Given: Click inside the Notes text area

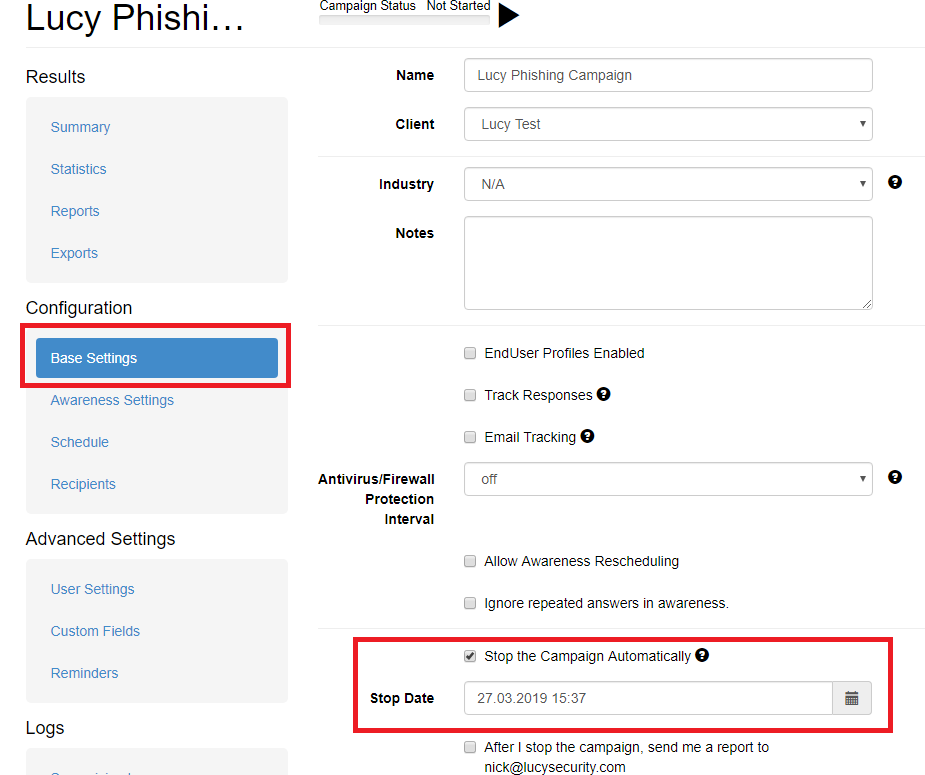Looking at the screenshot, I should point(668,263).
